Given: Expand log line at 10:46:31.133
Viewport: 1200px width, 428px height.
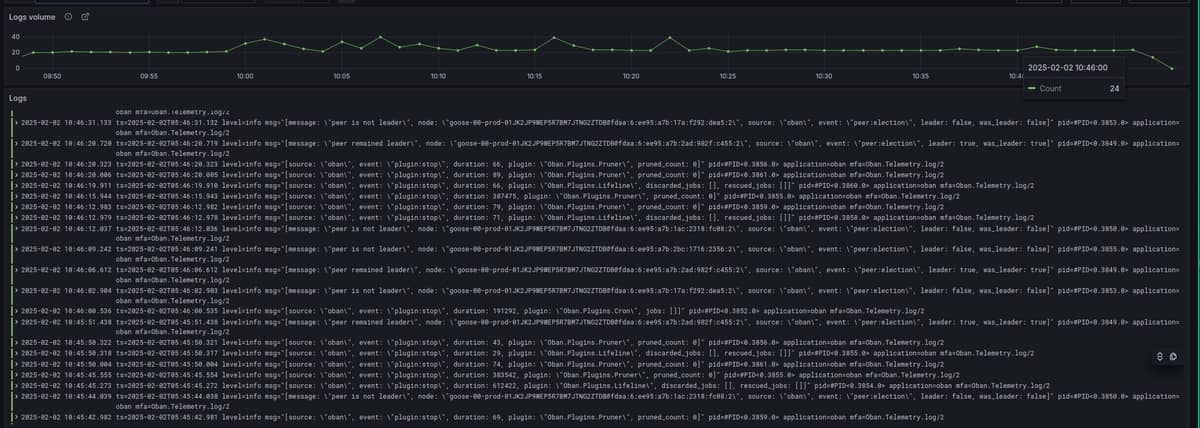Looking at the screenshot, I should click(15, 123).
